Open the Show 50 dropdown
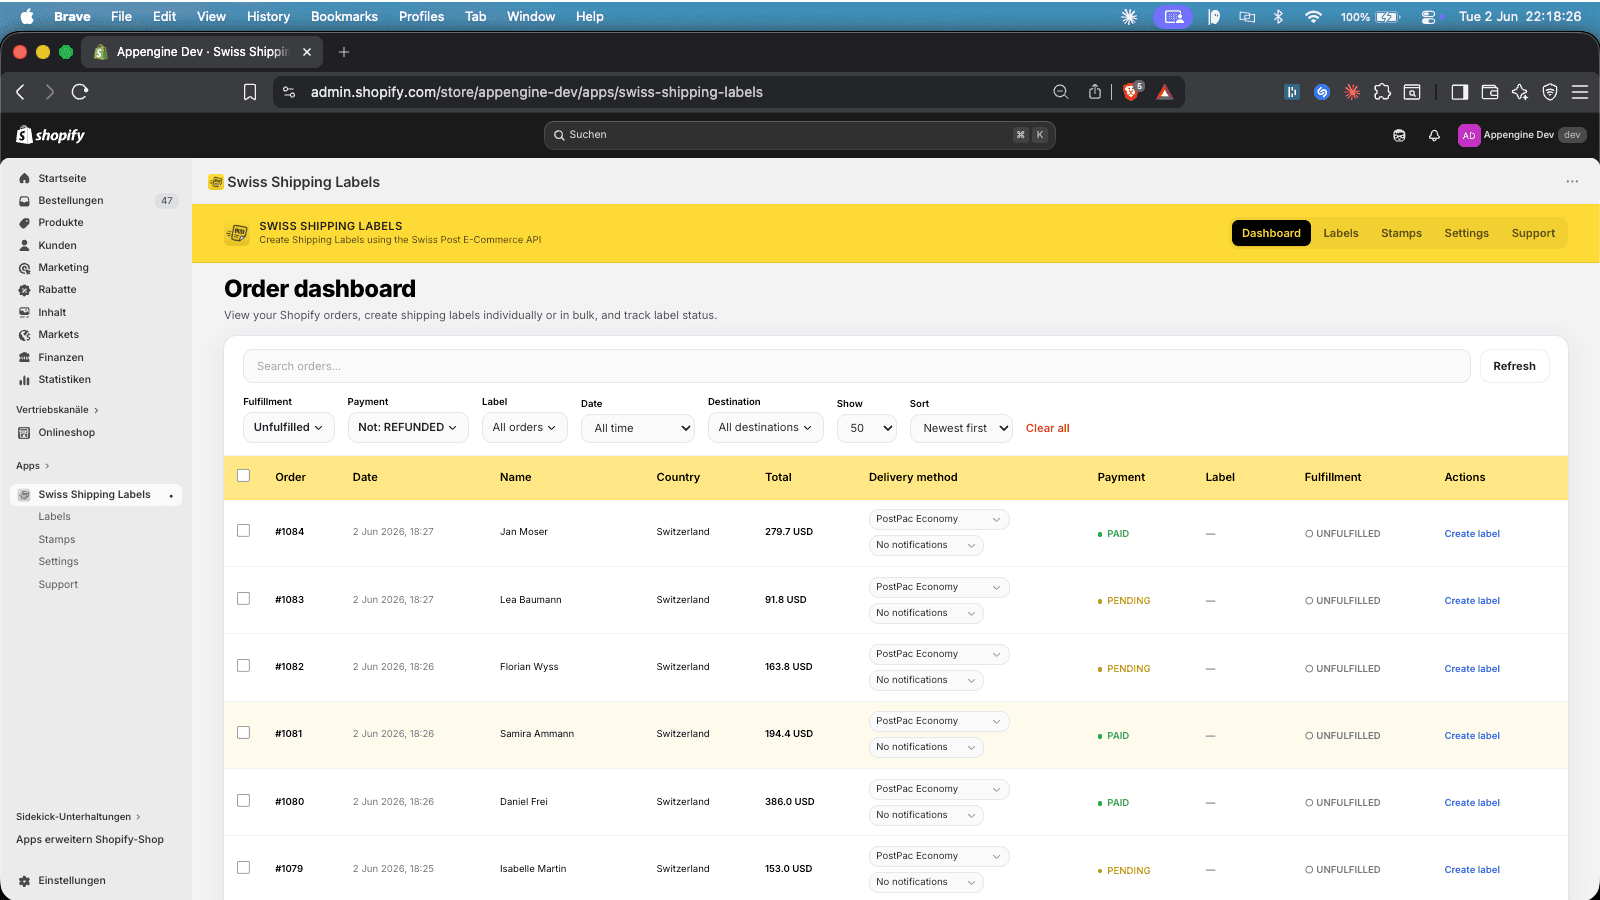This screenshot has width=1600, height=900. click(x=867, y=428)
